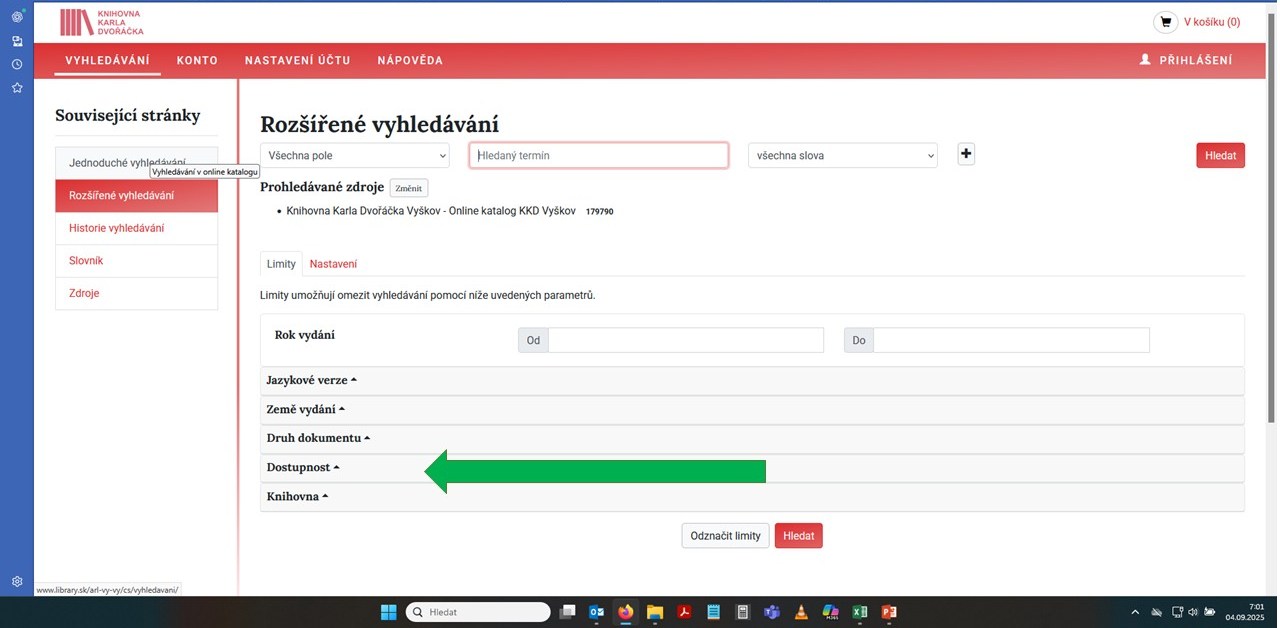This screenshot has height=628, width=1280.
Task: Expand the Druh dokumentu section
Action: [x=318, y=438]
